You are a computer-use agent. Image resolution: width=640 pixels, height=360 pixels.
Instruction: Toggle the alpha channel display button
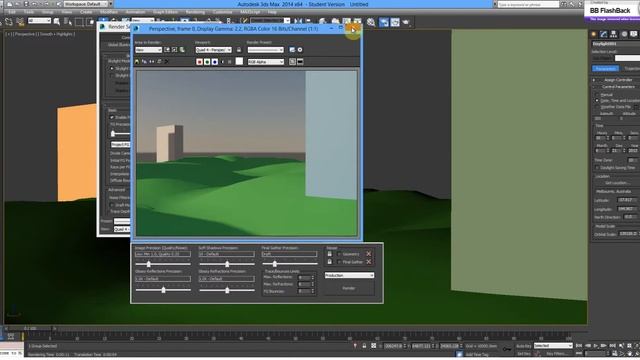click(222, 62)
